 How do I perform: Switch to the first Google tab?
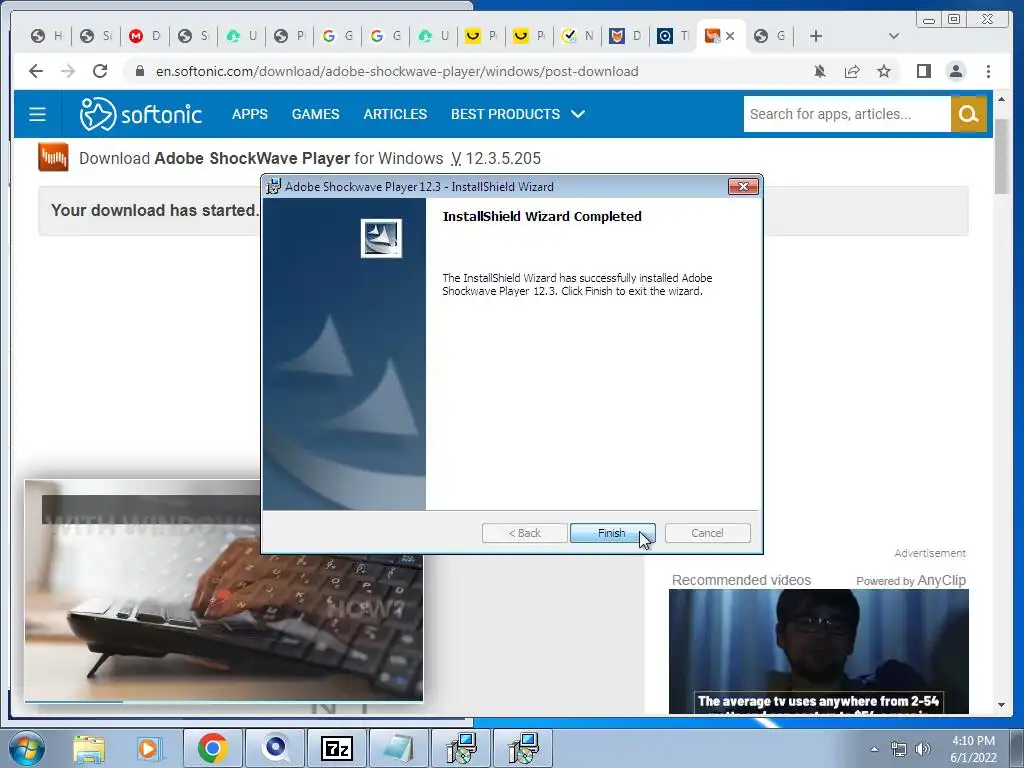(x=338, y=36)
